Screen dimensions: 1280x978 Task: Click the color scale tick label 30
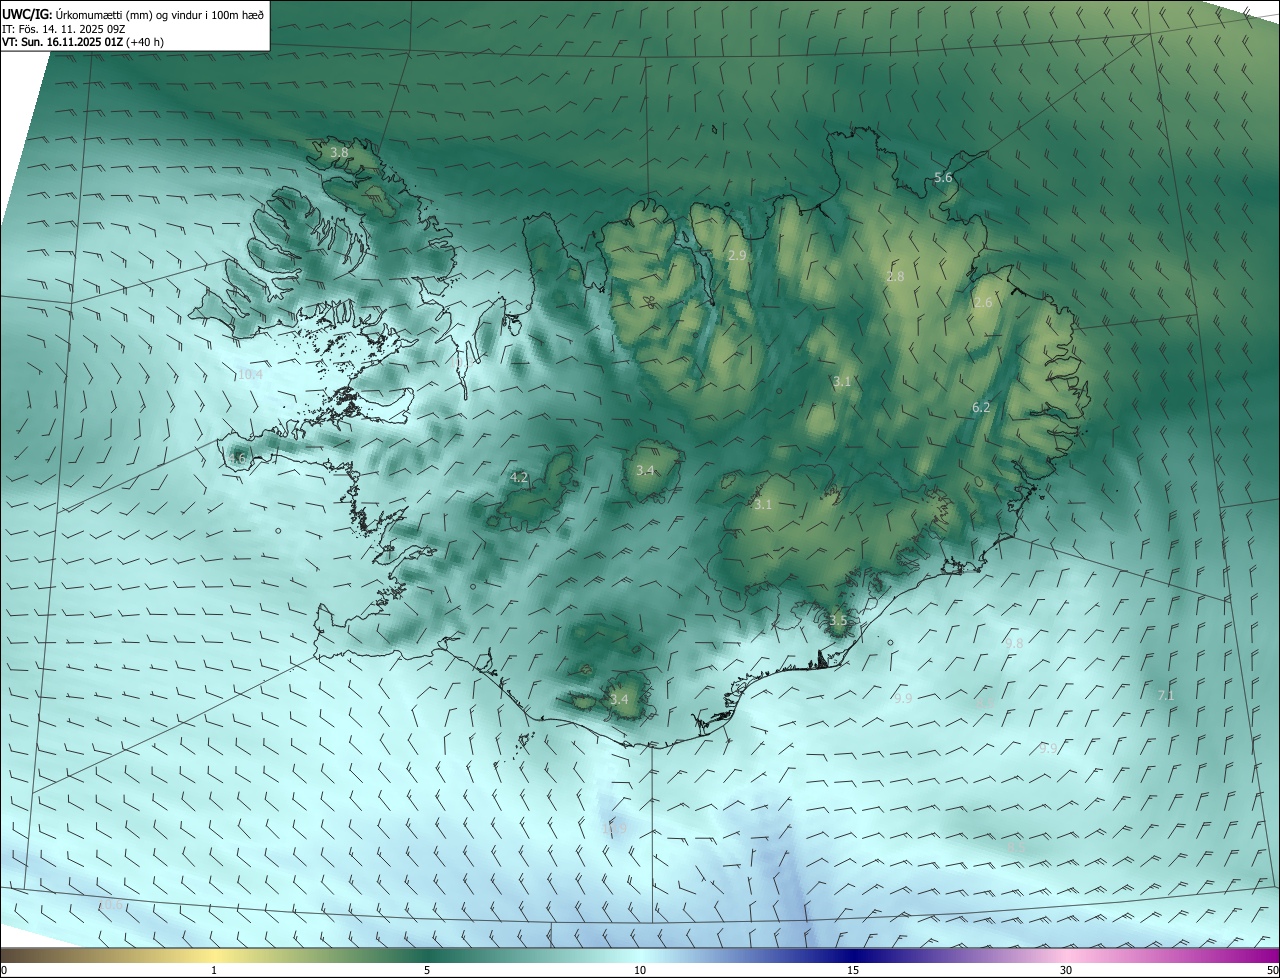(1066, 970)
